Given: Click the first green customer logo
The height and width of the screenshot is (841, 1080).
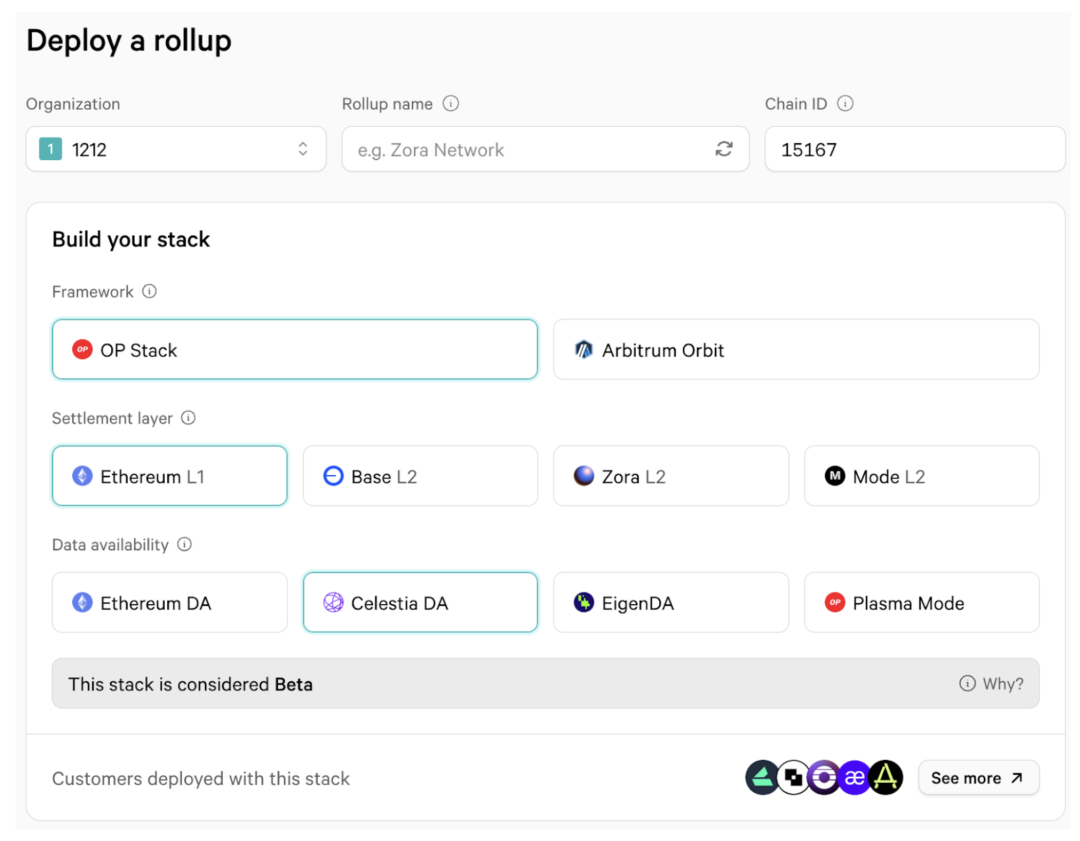Looking at the screenshot, I should click(x=762, y=778).
